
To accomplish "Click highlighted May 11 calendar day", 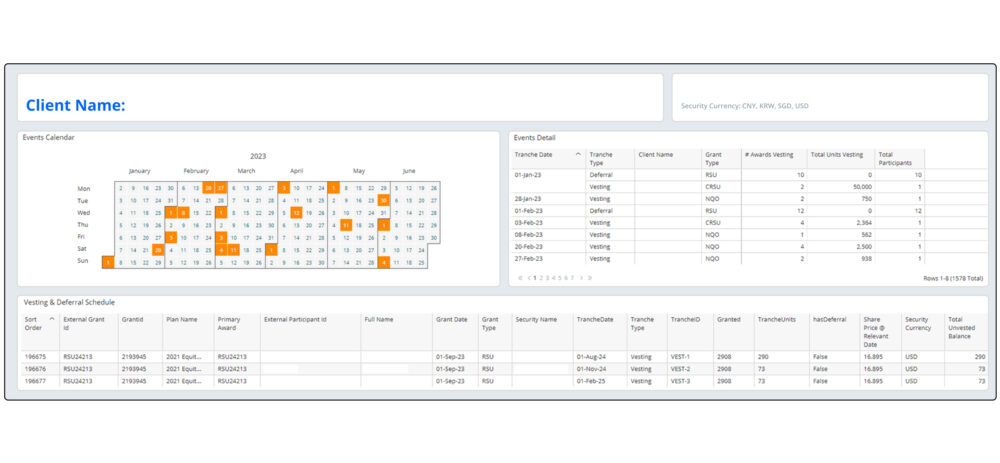I will tap(346, 225).
